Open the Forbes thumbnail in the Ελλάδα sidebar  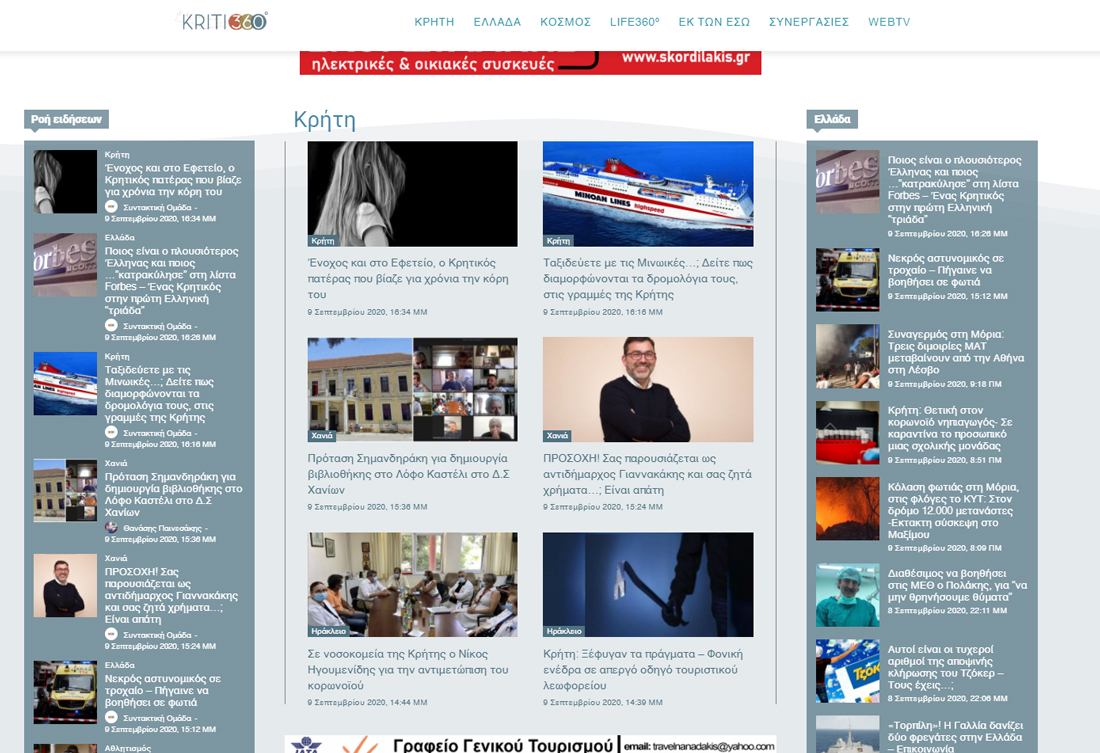click(x=847, y=181)
